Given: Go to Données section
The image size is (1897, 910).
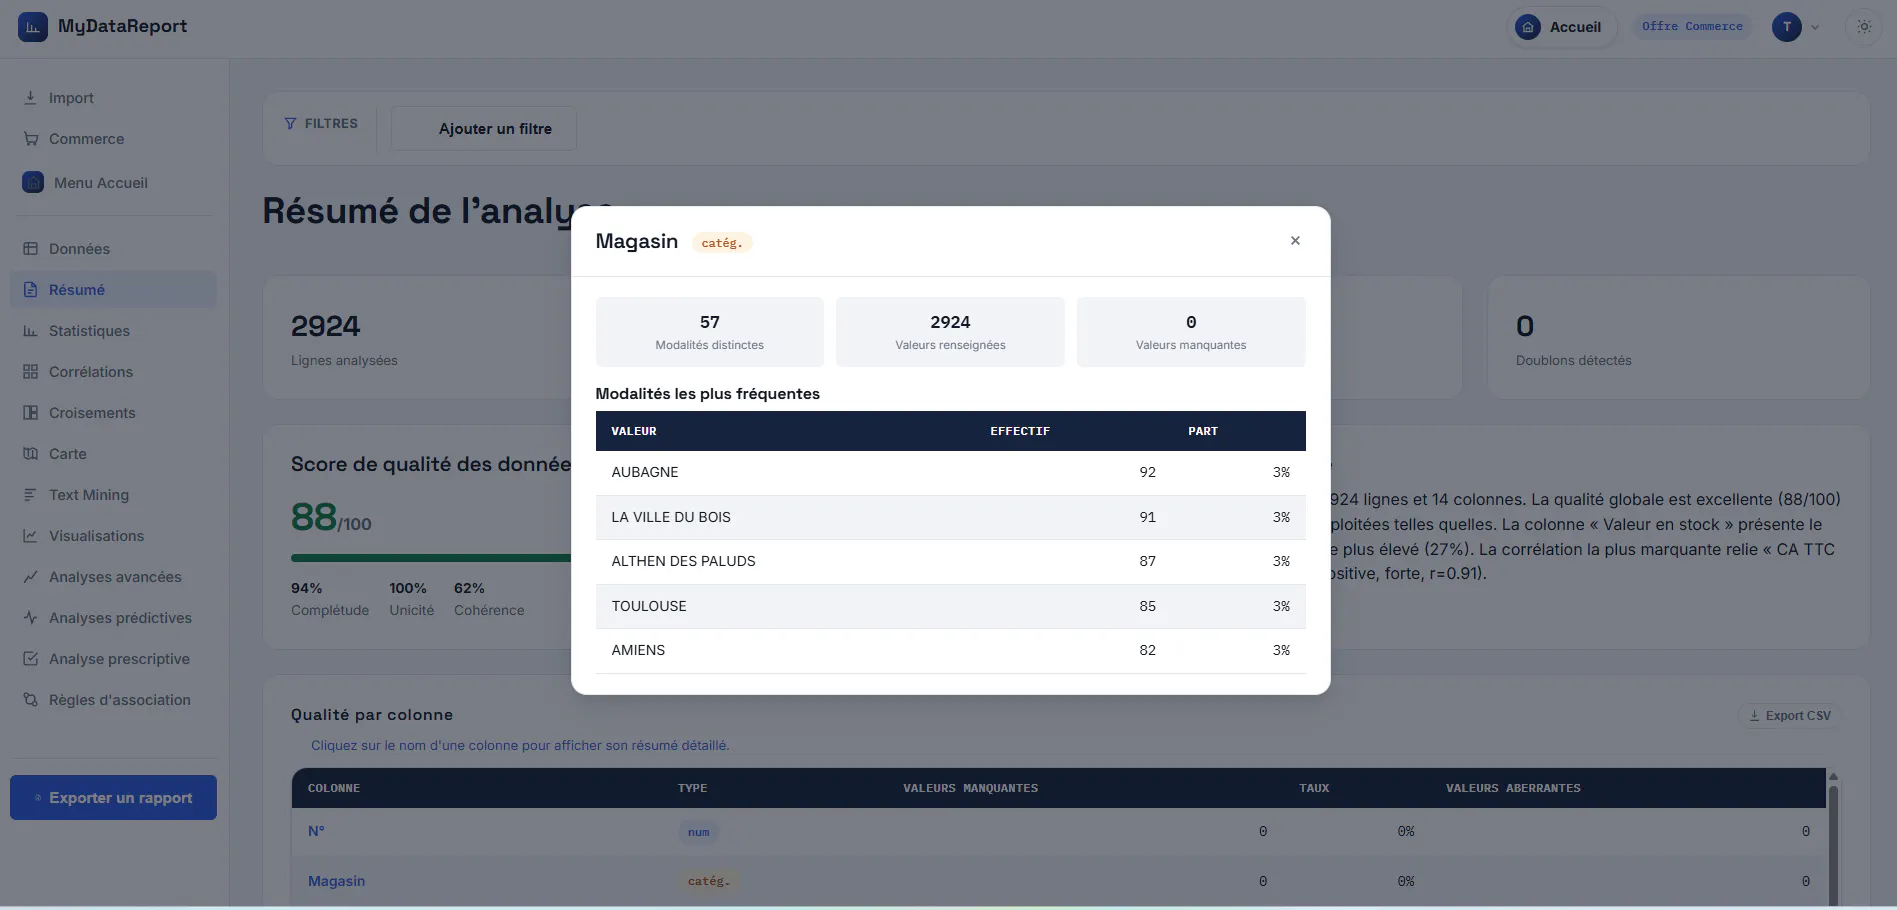Looking at the screenshot, I should (x=113, y=249).
